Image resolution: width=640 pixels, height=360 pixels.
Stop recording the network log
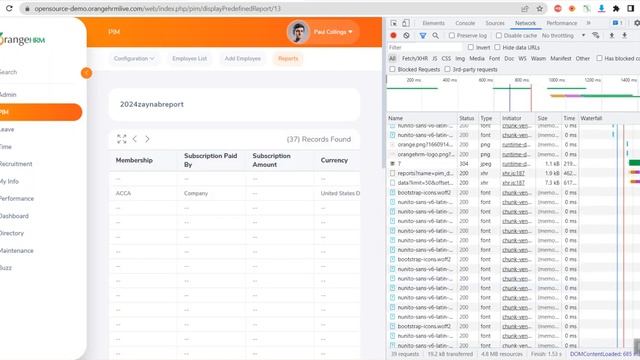[393, 36]
